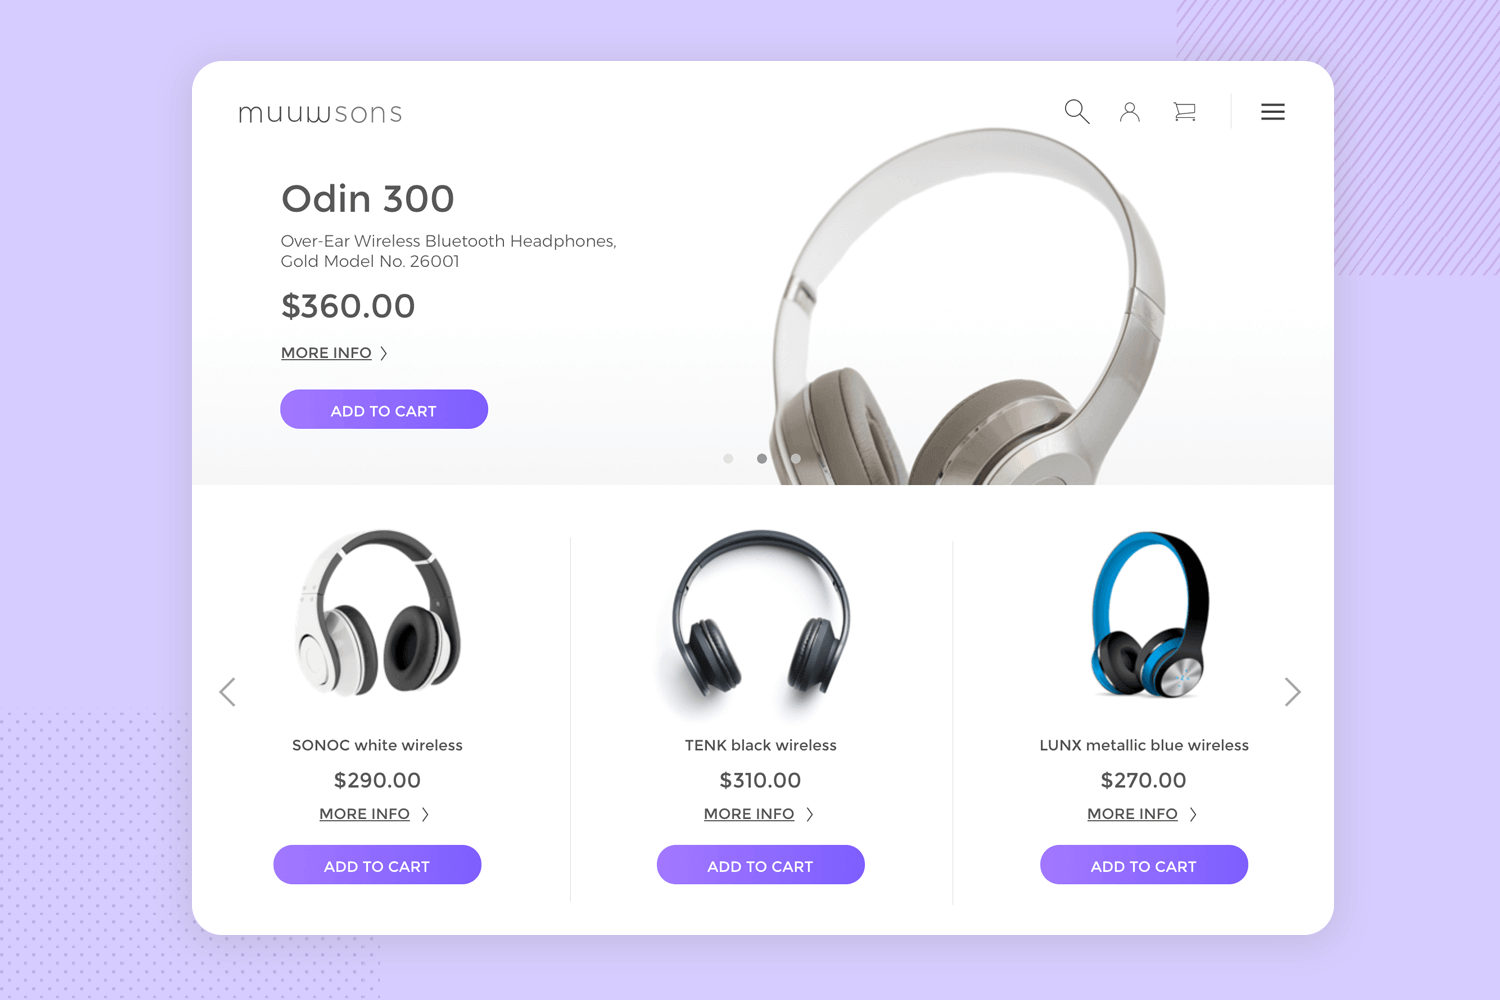This screenshot has height=1000, width=1500.
Task: Click the muuwsons logo
Action: [320, 113]
